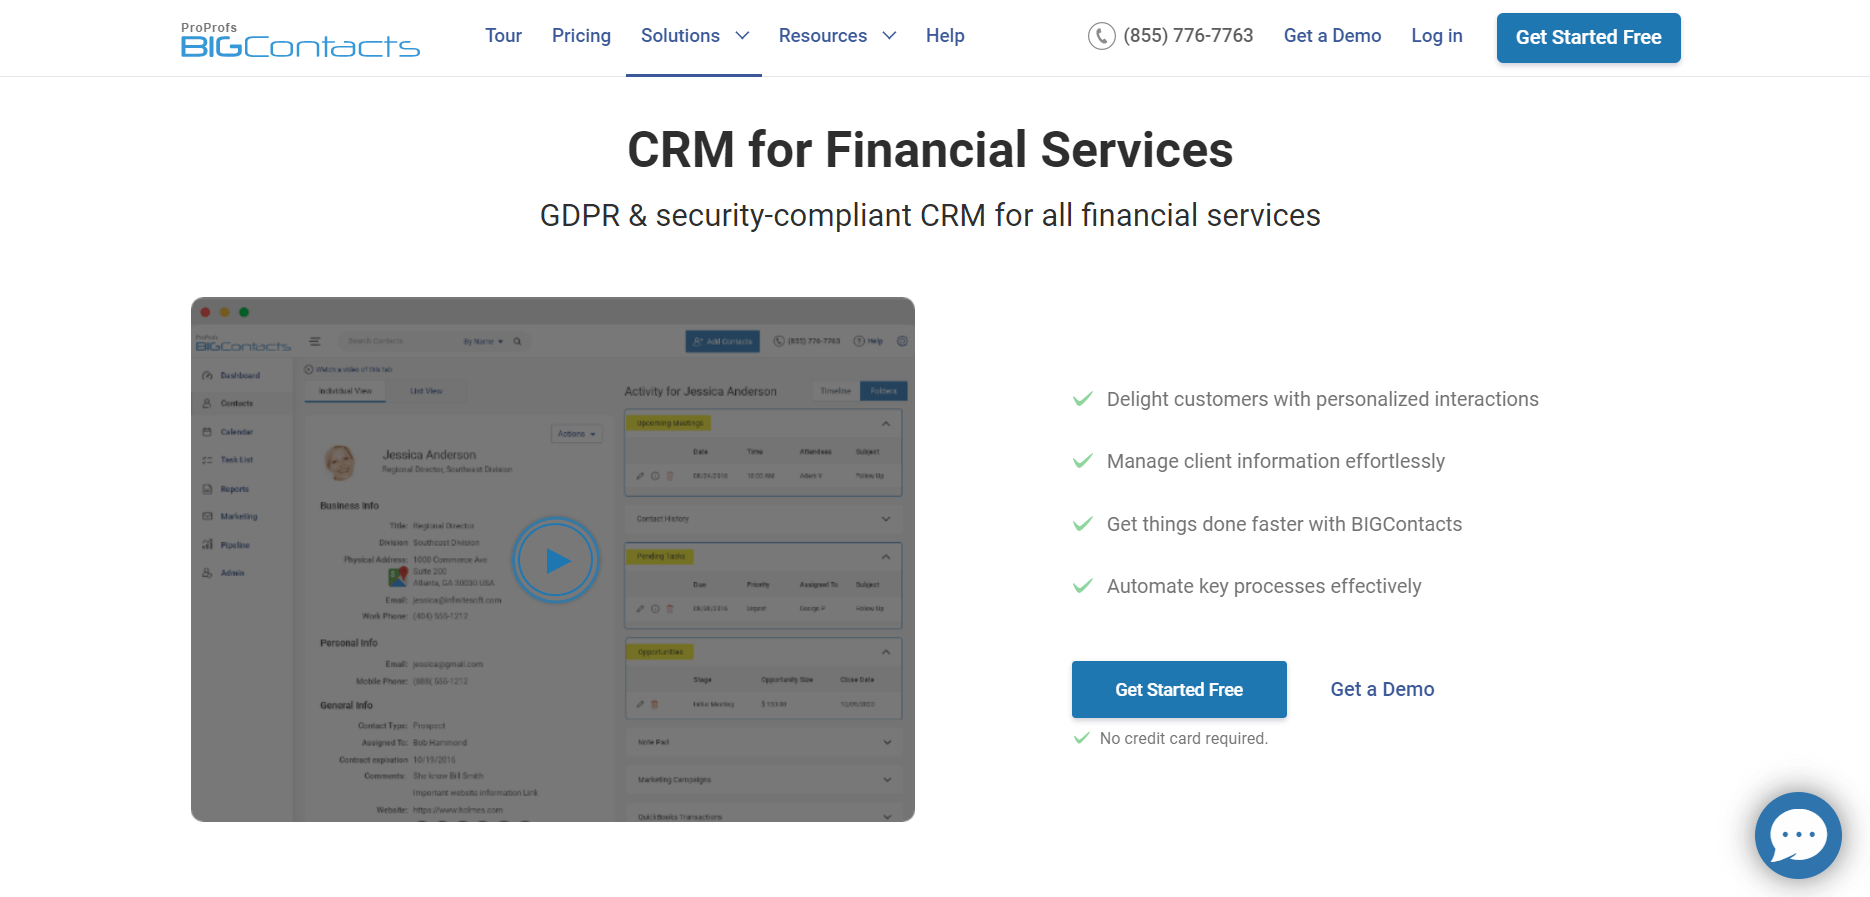Click the Calendar item in preview sidebar
The image size is (1870, 897).
click(x=228, y=432)
